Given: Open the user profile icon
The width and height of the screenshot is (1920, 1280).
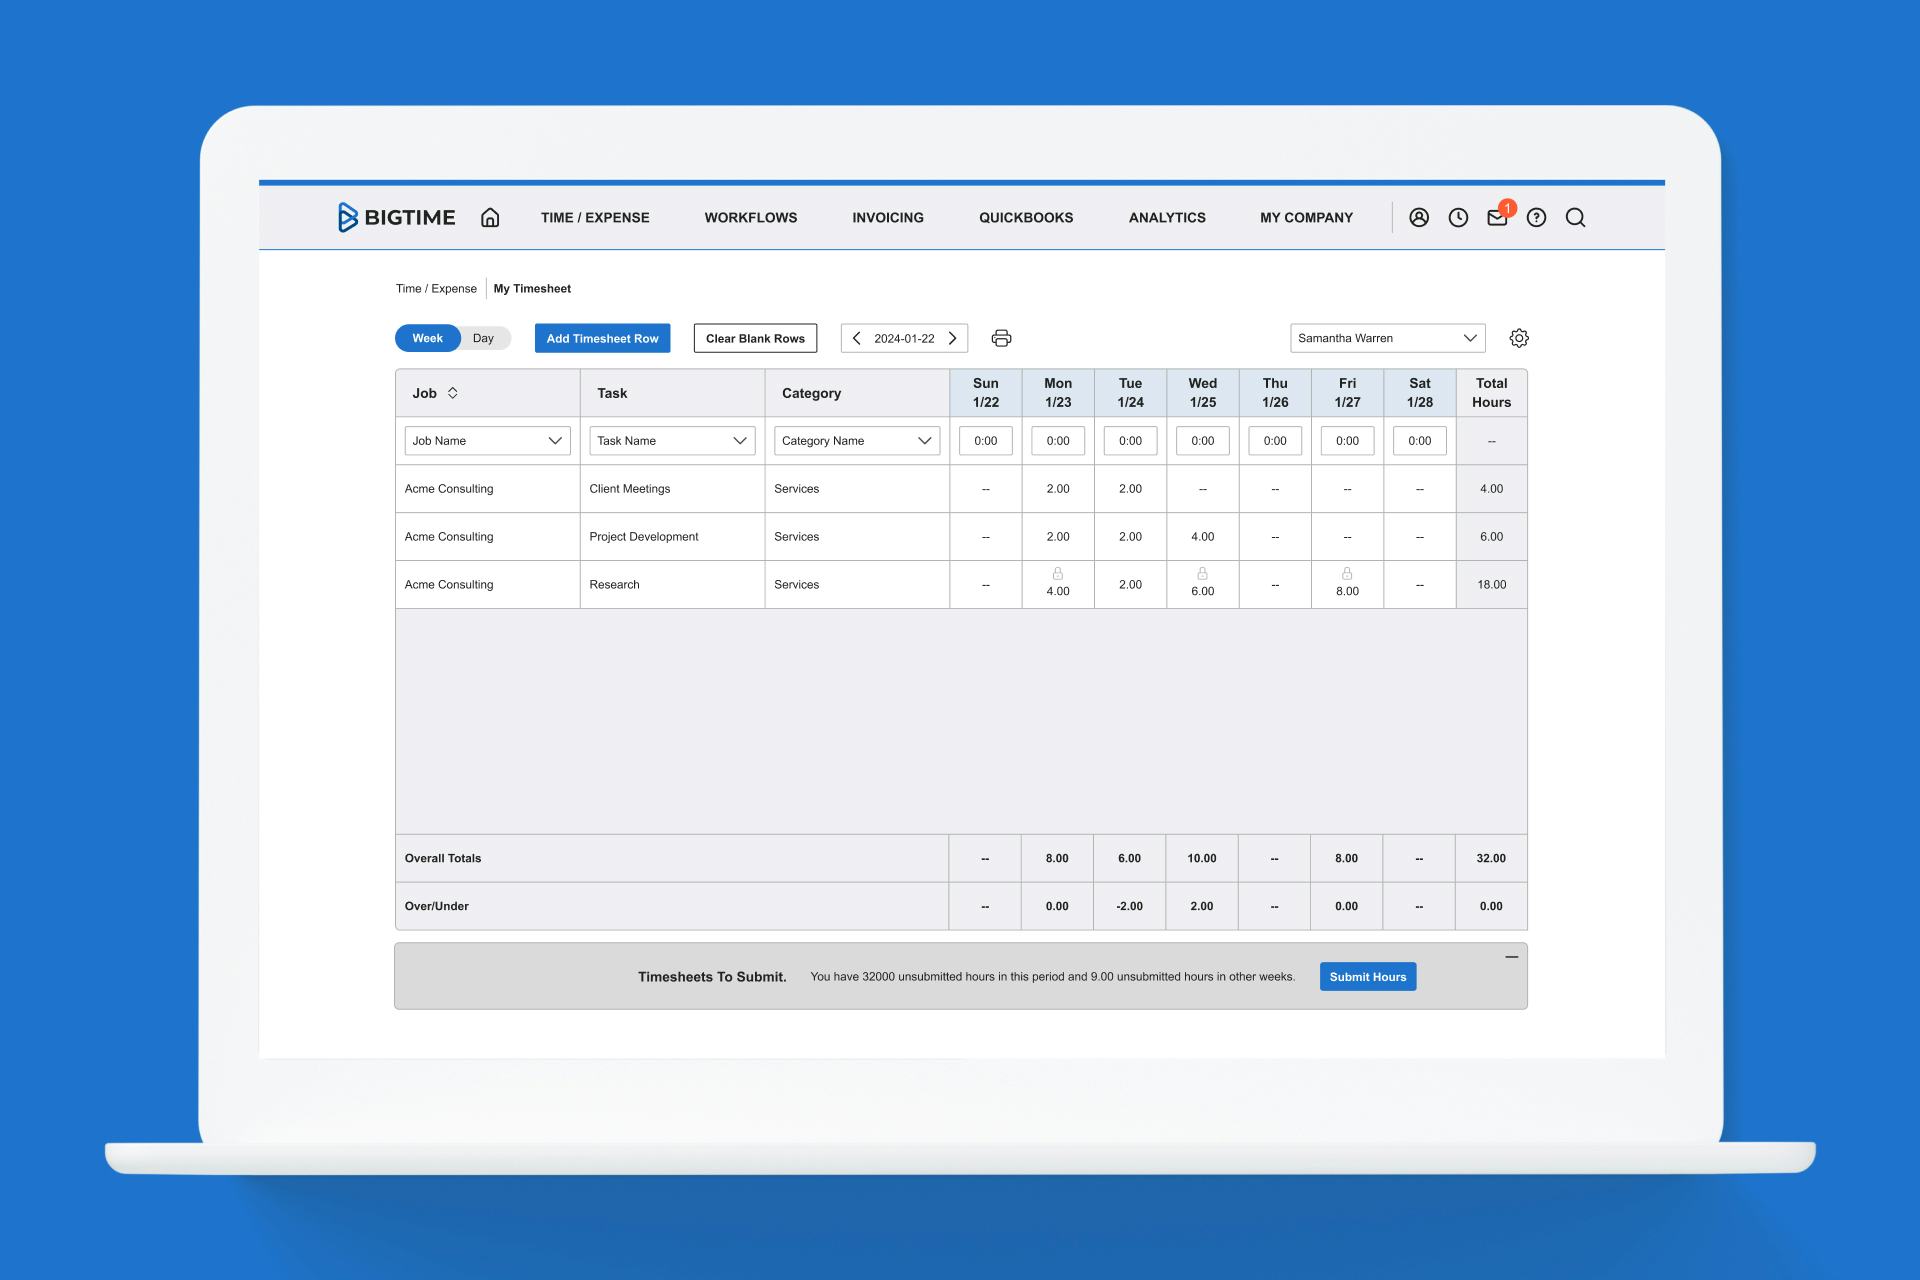Looking at the screenshot, I should 1418,218.
